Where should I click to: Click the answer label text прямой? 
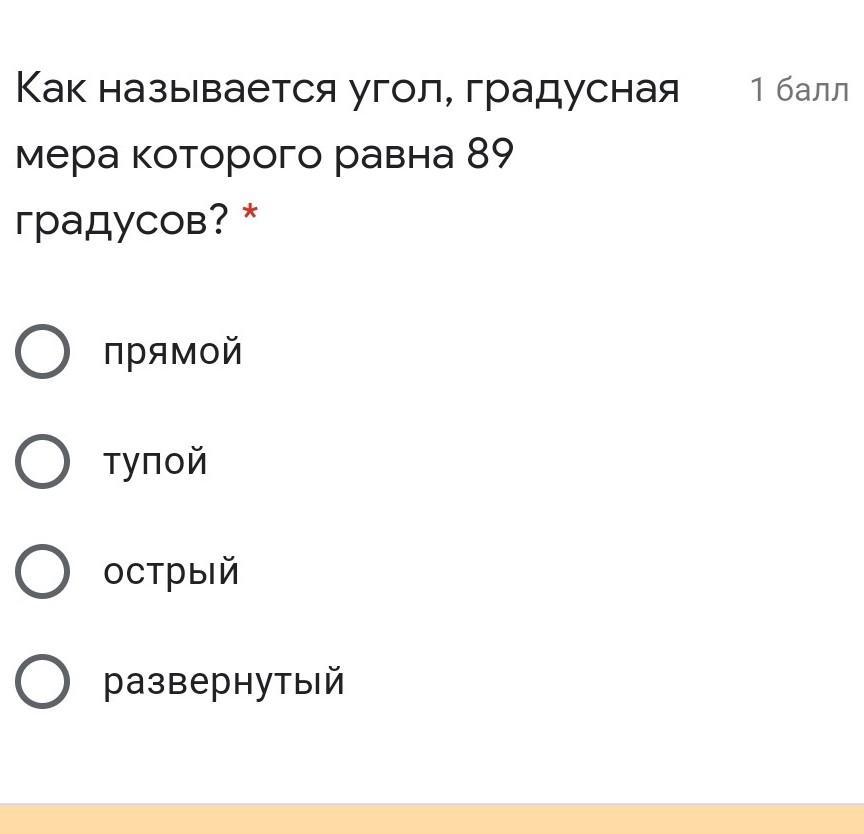[x=173, y=353]
